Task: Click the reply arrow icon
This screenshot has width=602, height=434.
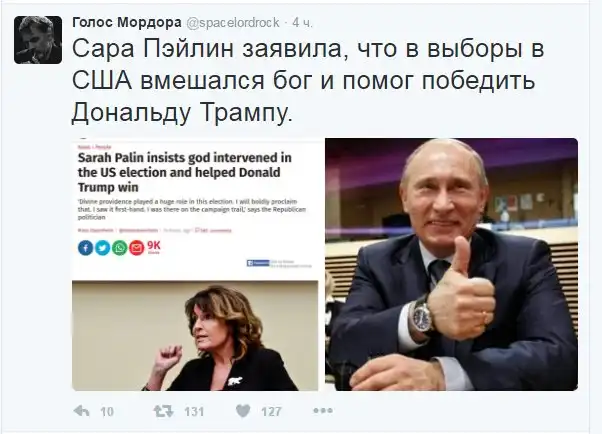Action: [x=81, y=411]
